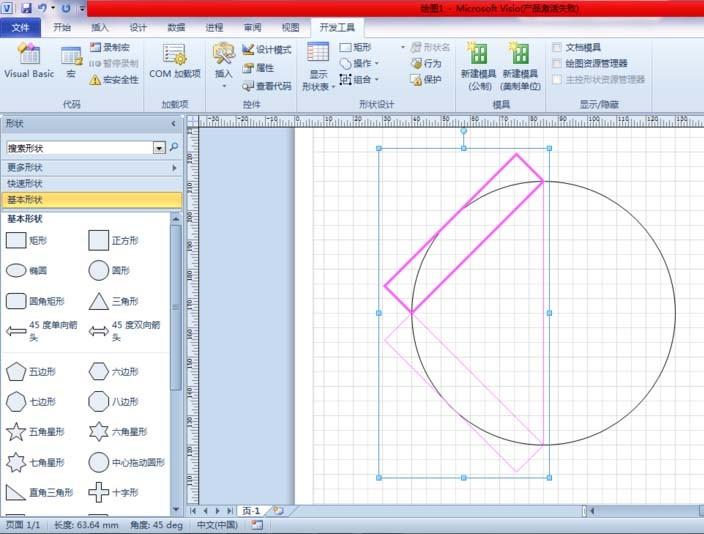Toggle 设计模式 design mode
The width and height of the screenshot is (704, 534).
(267, 49)
